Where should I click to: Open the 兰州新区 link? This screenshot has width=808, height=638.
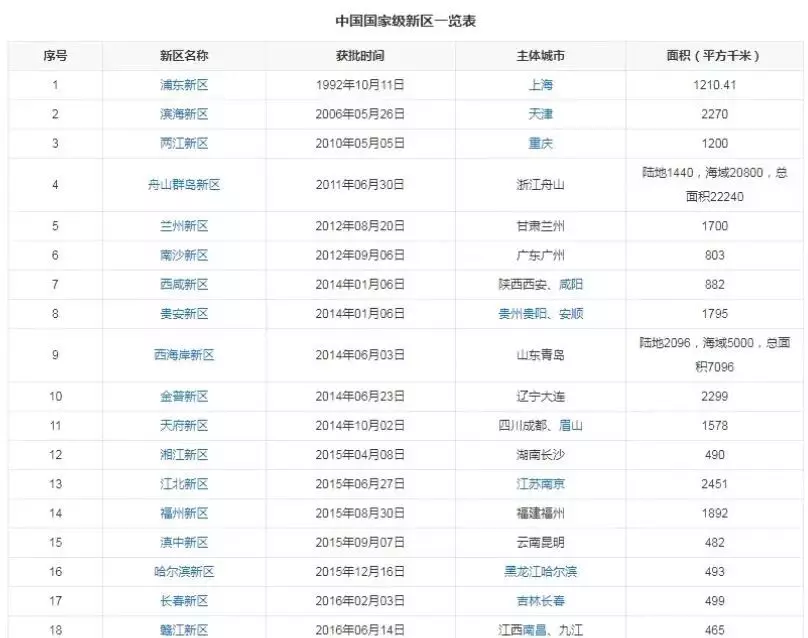[184, 226]
